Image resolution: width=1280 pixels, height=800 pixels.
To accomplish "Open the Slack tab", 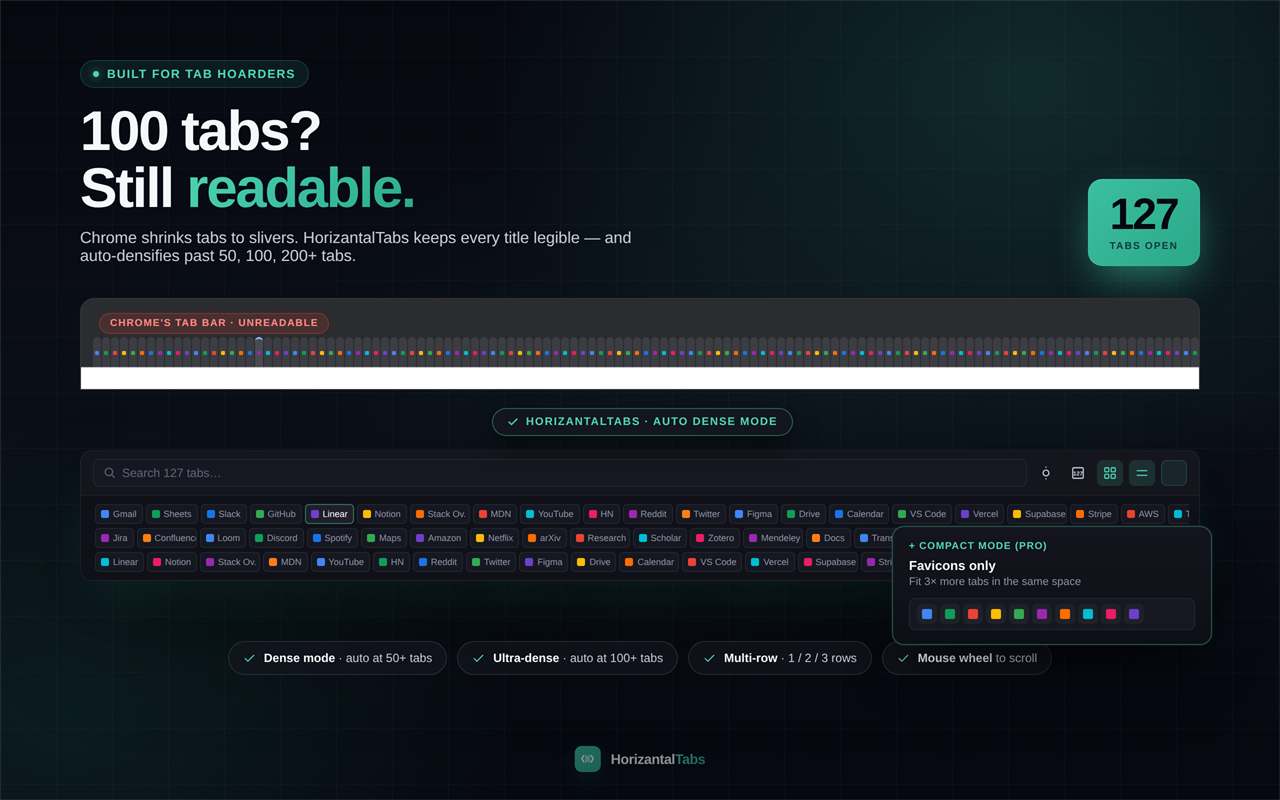I will [x=224, y=514].
